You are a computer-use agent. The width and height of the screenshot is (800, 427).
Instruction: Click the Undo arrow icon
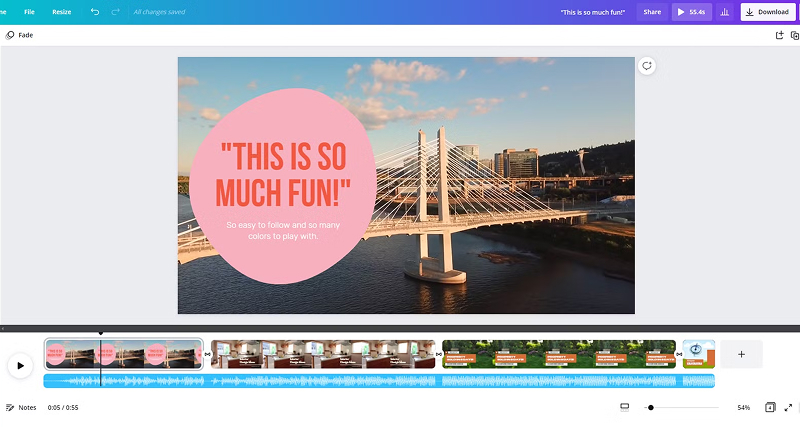click(x=95, y=12)
